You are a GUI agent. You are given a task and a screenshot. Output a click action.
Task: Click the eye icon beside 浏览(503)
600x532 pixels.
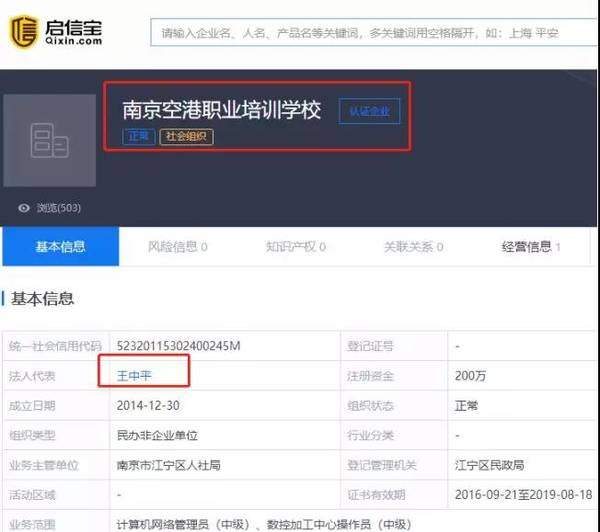point(24,208)
